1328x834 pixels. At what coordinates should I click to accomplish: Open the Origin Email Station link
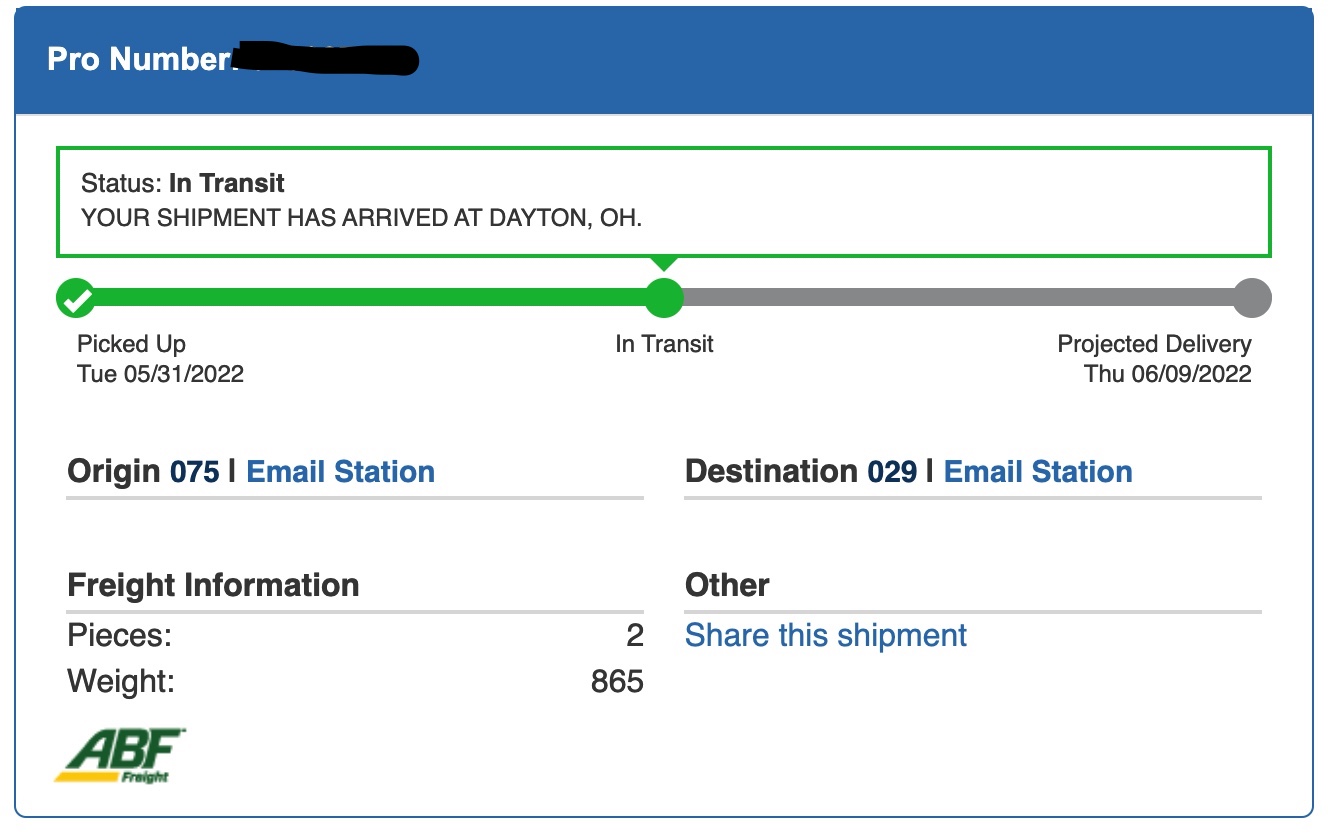coord(340,472)
